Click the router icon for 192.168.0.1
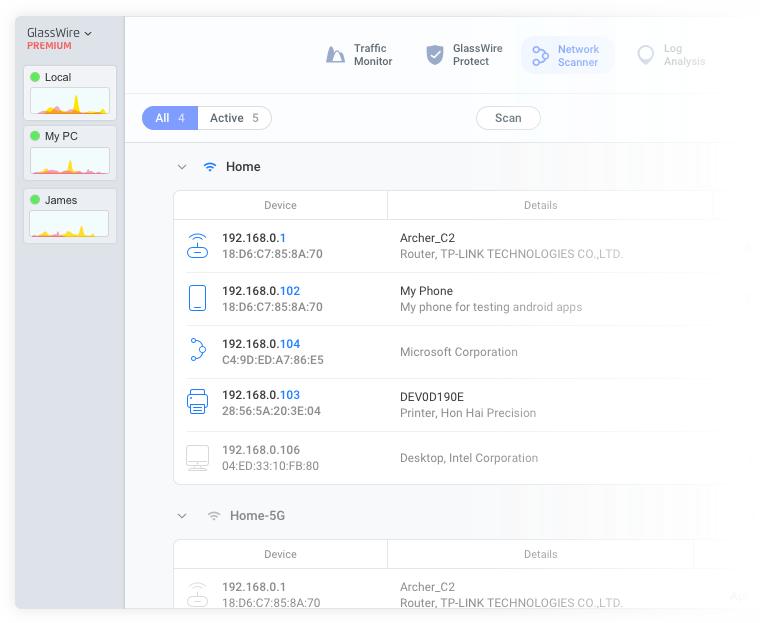The height and width of the screenshot is (623, 760). [x=198, y=246]
